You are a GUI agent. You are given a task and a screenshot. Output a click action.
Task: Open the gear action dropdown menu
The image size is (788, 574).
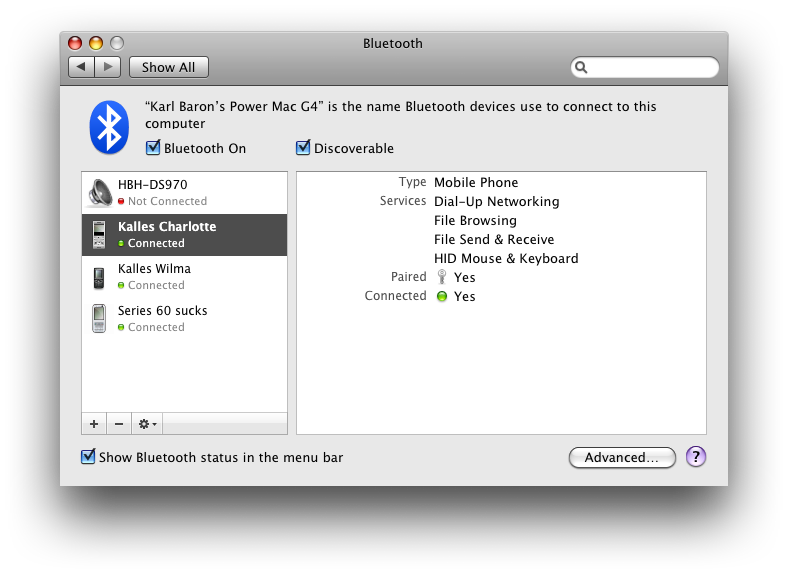point(147,424)
